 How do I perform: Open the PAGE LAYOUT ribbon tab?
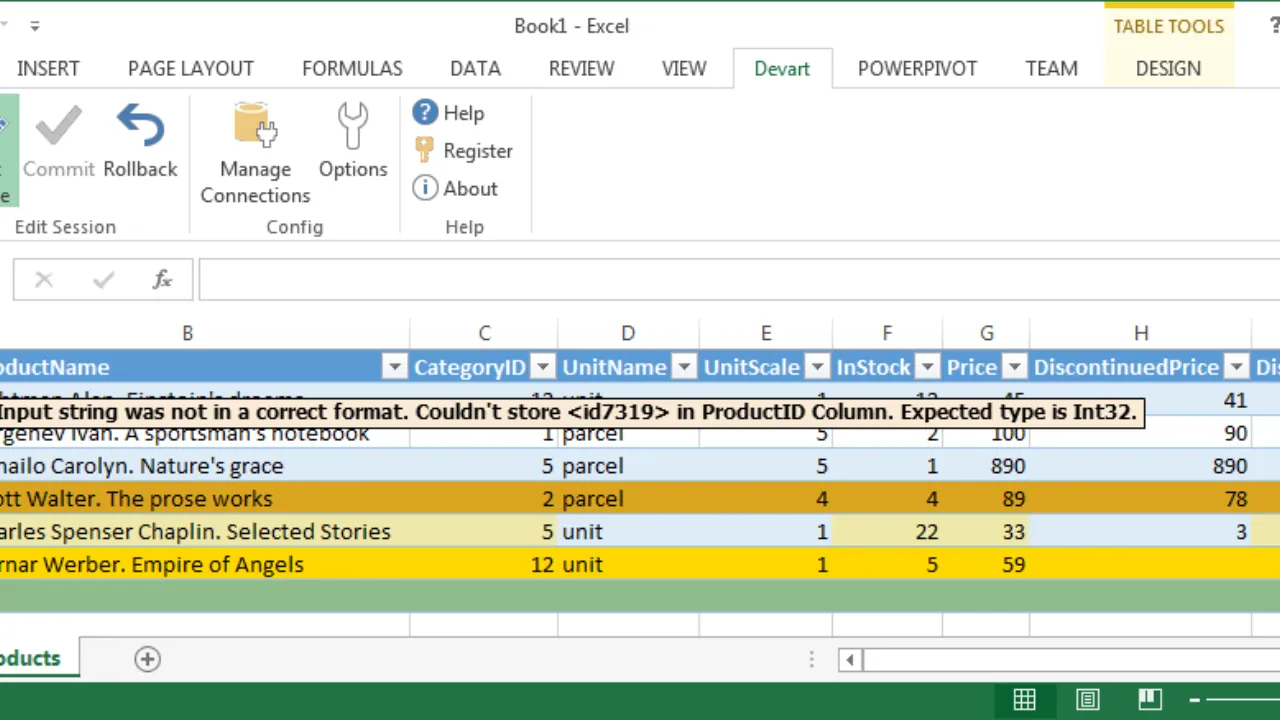point(191,68)
